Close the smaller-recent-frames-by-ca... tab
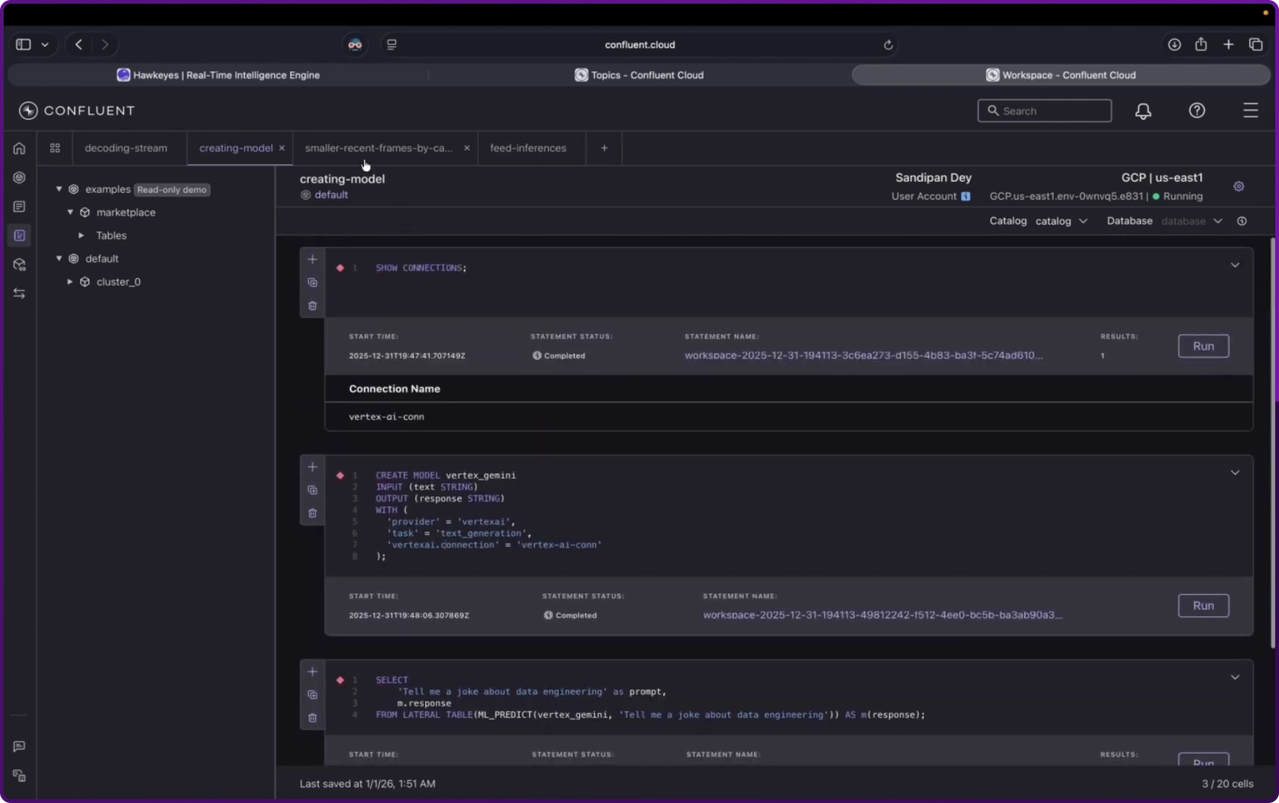The width and height of the screenshot is (1279, 803). pos(467,148)
